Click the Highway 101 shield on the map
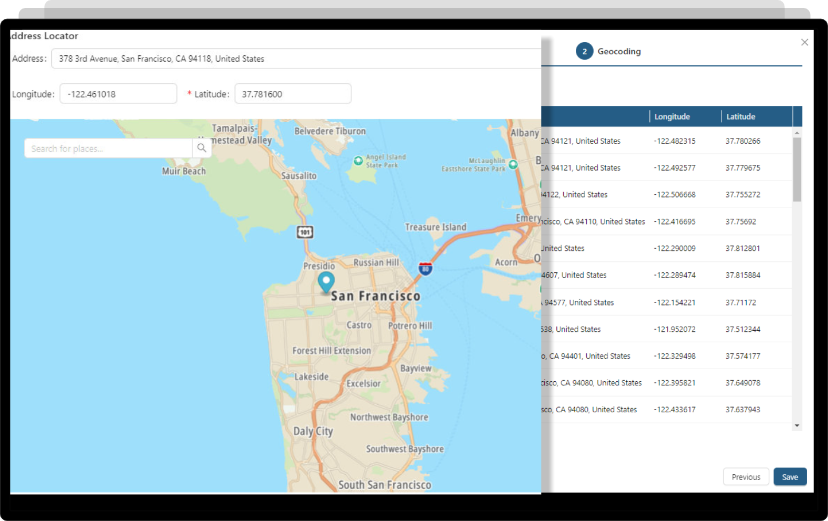The width and height of the screenshot is (828, 521). (x=305, y=232)
